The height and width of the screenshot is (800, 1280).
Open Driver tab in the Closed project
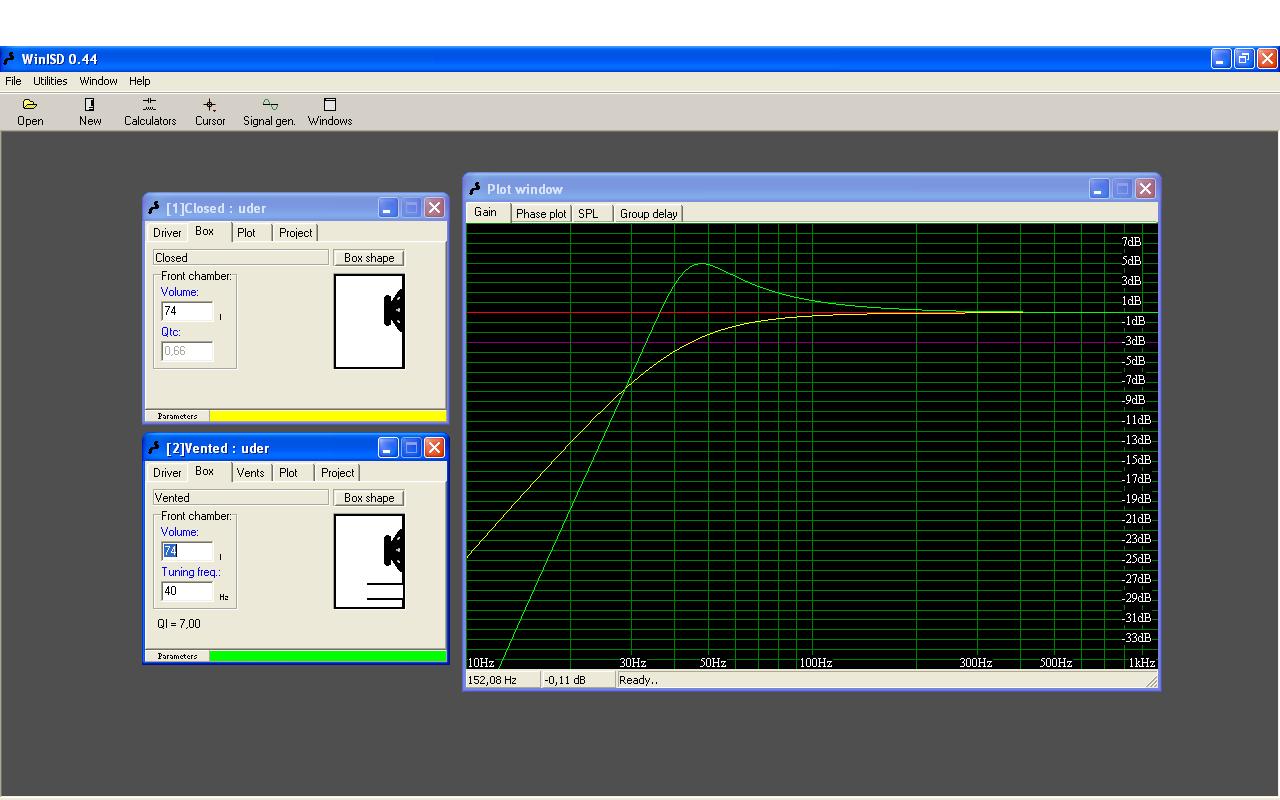tap(167, 232)
